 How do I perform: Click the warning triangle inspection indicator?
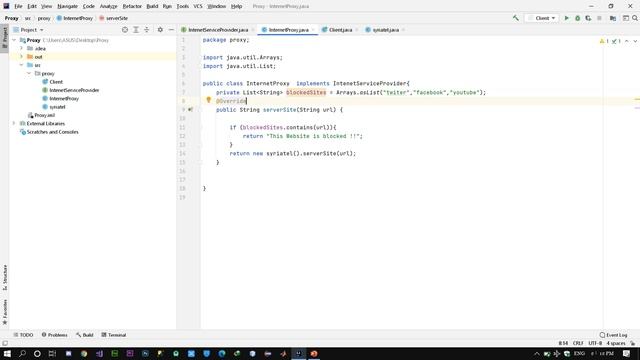(602, 41)
